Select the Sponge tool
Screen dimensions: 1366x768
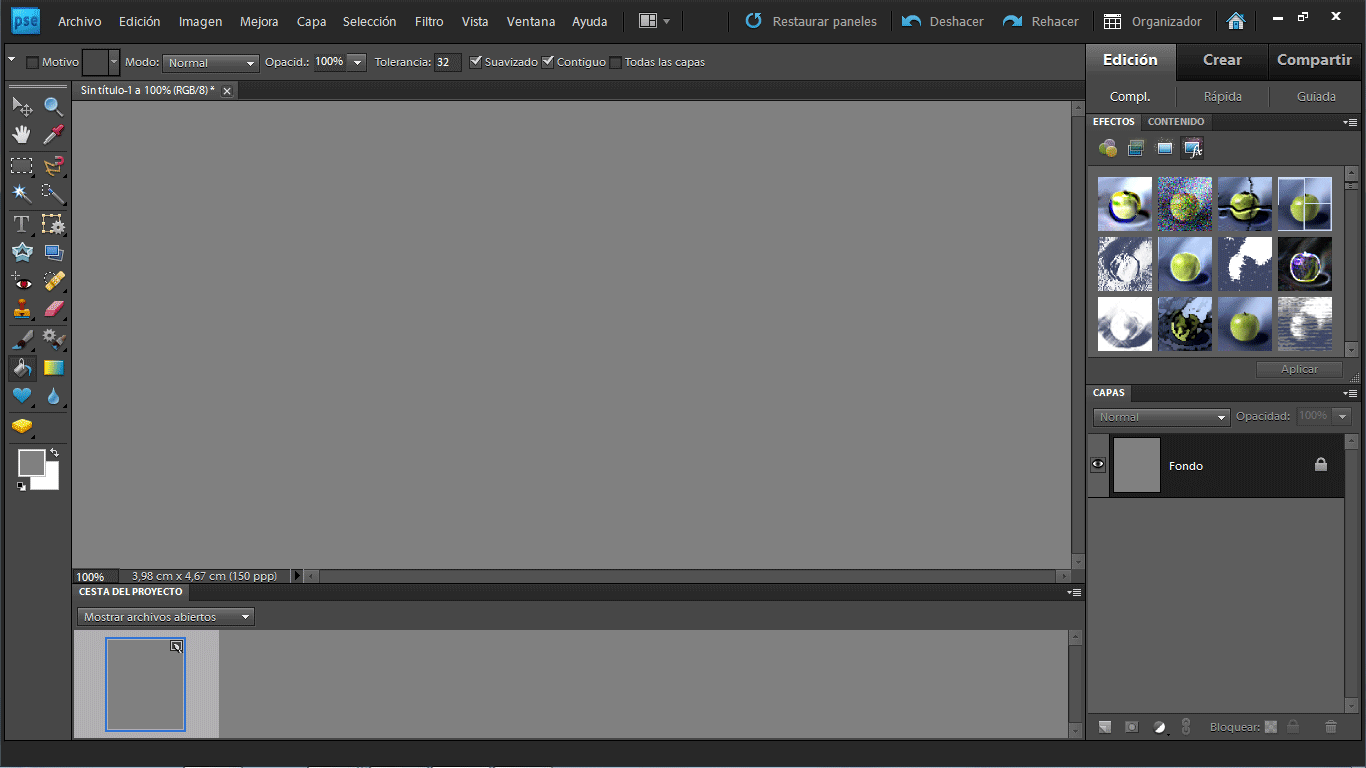point(21,427)
